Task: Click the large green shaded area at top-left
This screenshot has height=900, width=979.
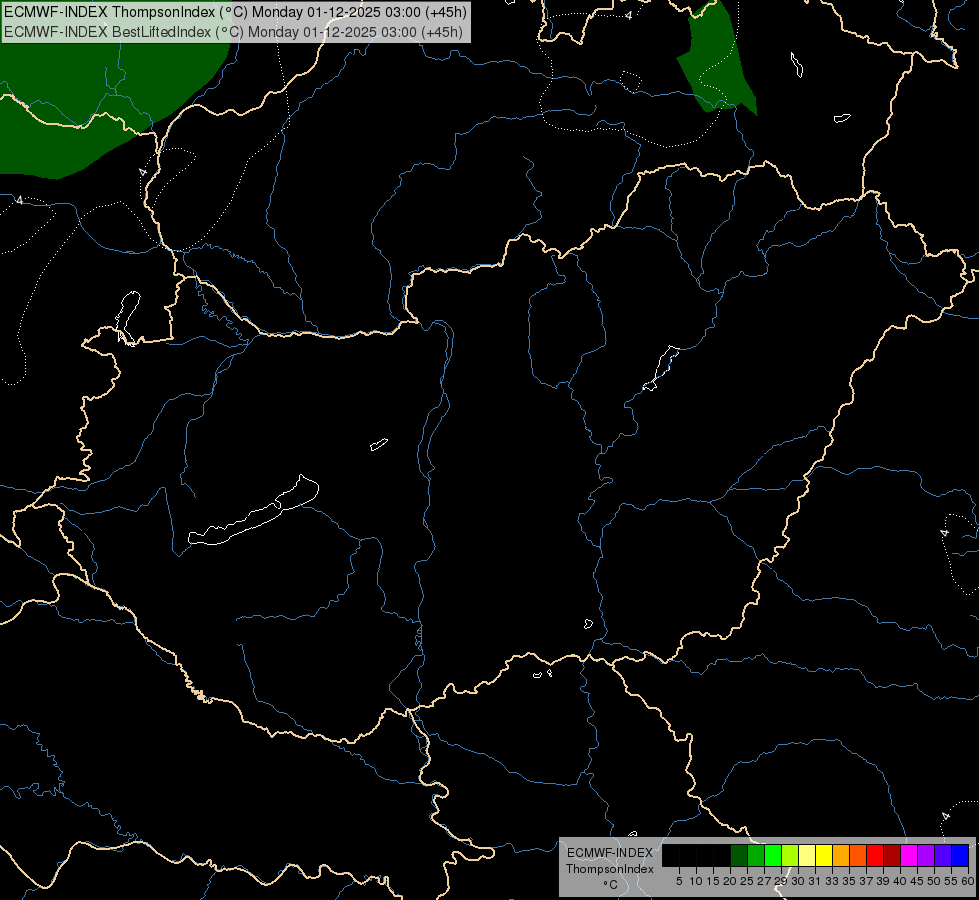Action: point(94,106)
